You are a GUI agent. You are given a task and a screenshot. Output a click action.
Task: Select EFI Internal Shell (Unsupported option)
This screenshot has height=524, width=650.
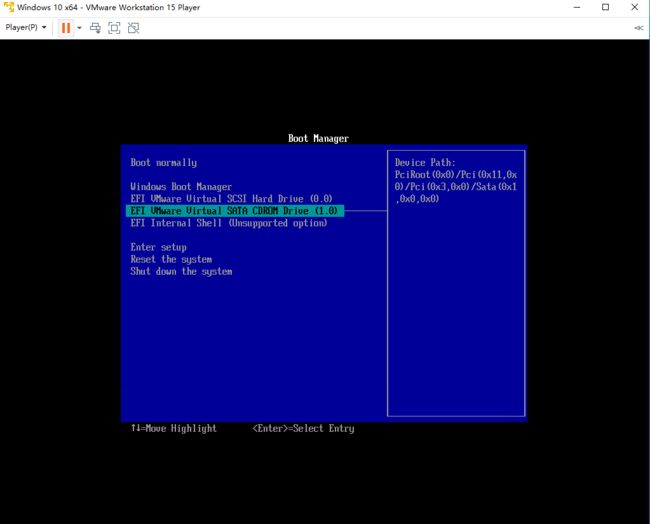229,223
